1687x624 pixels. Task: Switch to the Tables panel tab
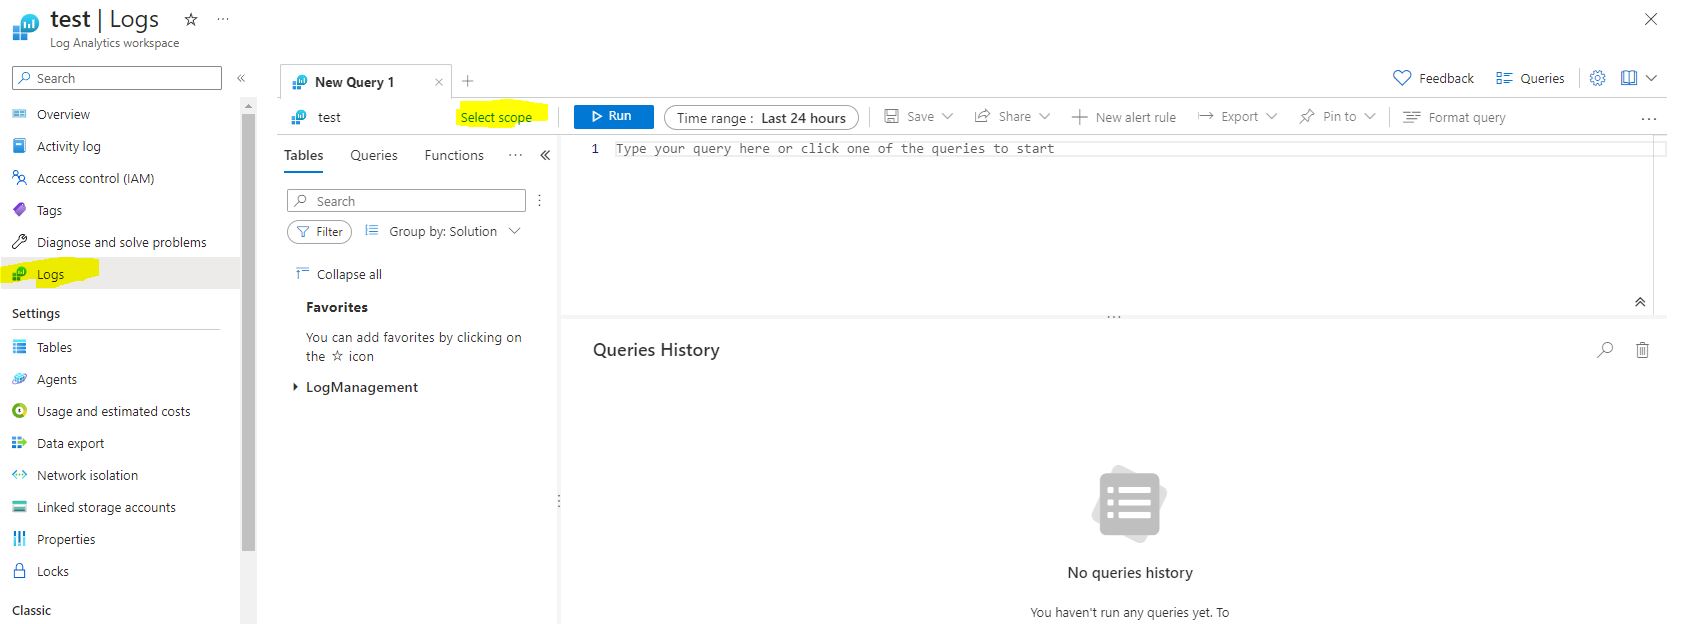(x=303, y=155)
